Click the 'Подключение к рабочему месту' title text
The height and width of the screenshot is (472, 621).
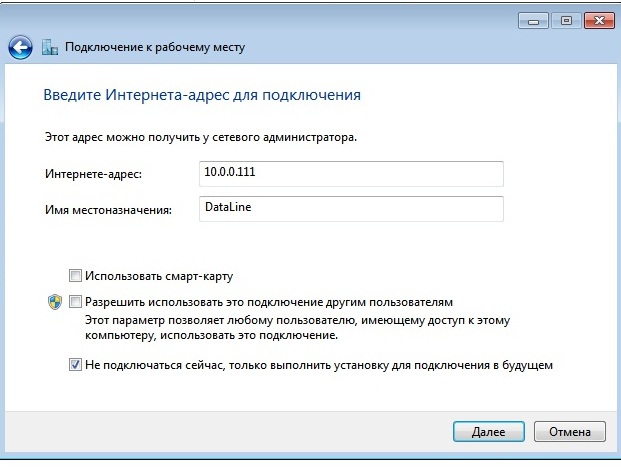(x=155, y=47)
